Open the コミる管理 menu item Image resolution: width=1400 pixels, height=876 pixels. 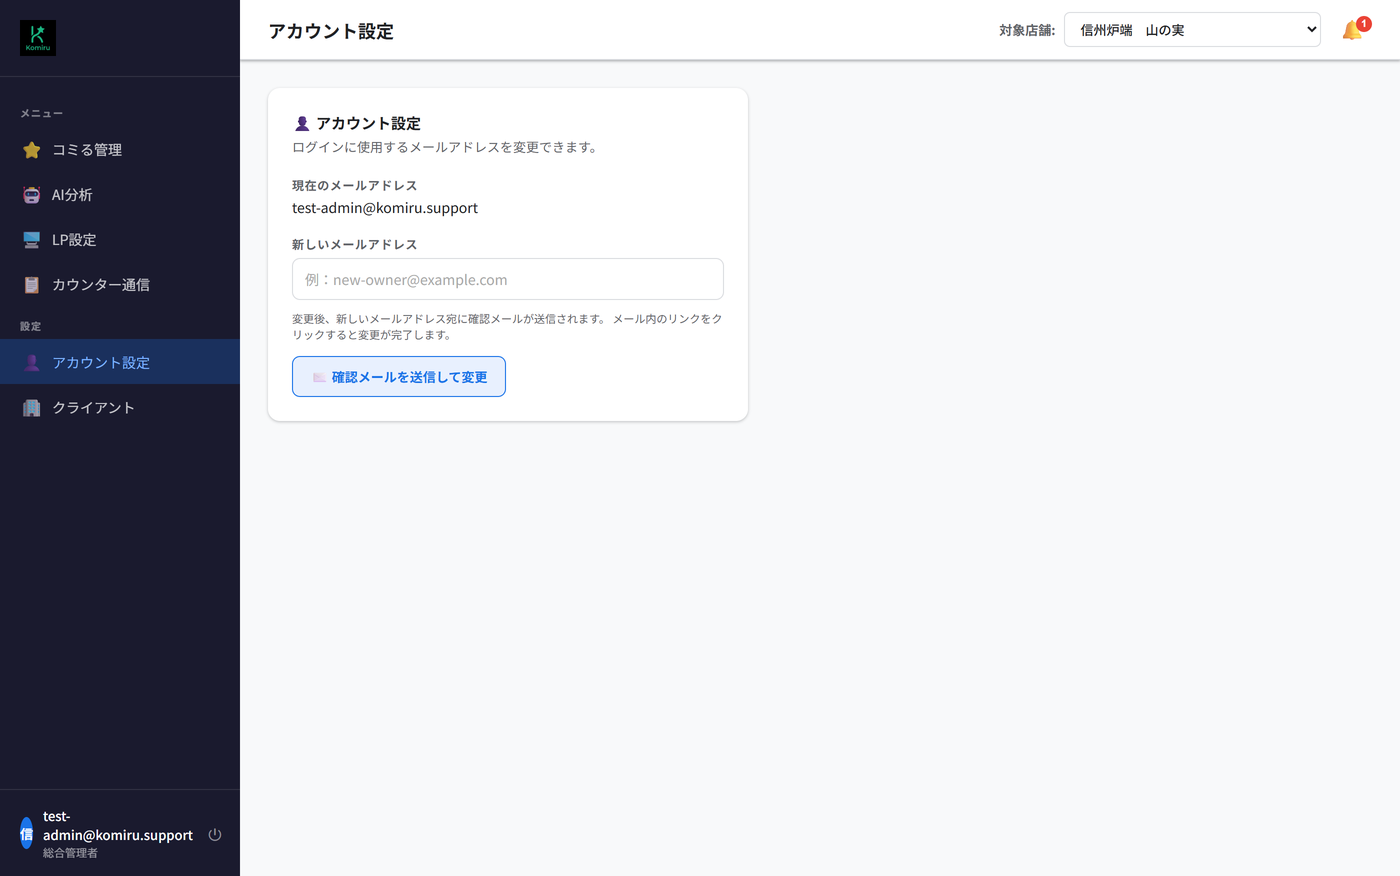point(120,150)
